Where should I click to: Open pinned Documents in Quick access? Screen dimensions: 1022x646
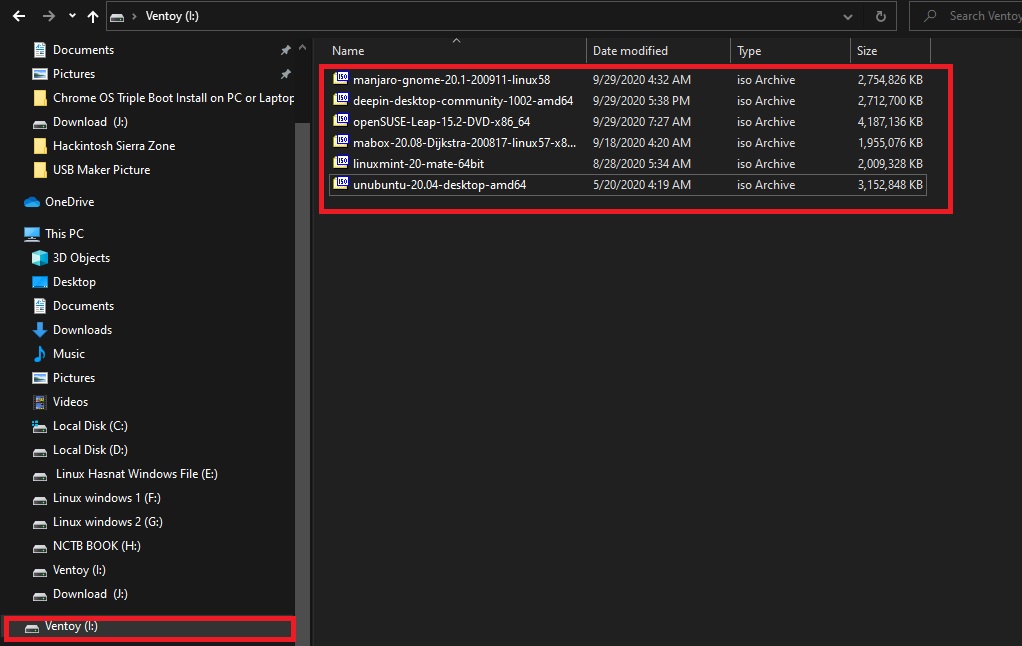pyautogui.click(x=83, y=50)
